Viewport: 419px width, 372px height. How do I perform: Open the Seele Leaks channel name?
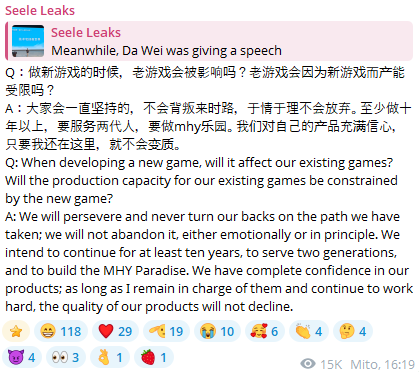[40, 10]
